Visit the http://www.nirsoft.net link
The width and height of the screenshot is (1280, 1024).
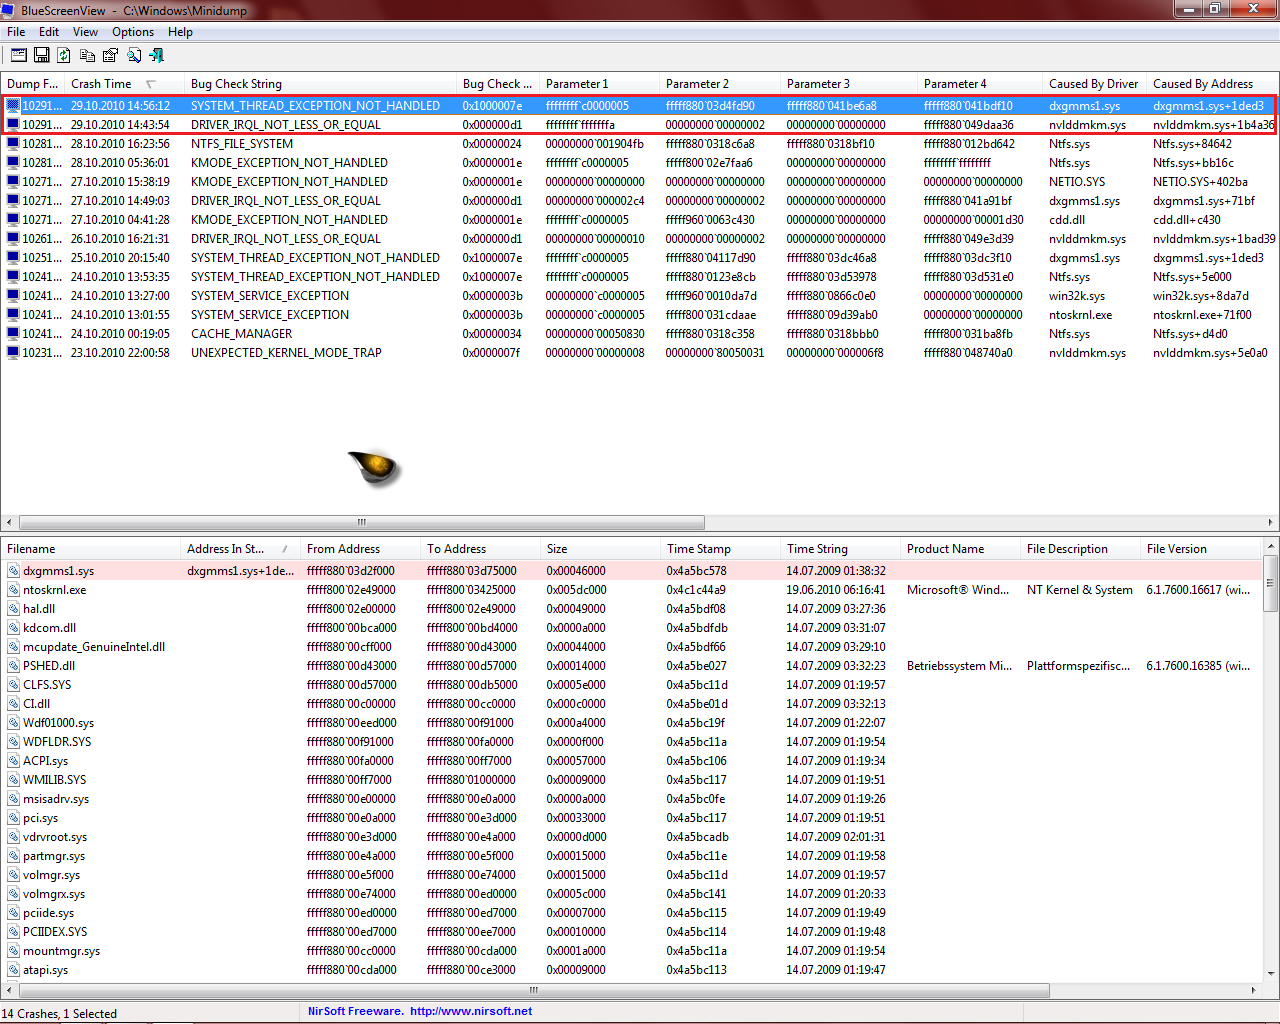point(471,1011)
